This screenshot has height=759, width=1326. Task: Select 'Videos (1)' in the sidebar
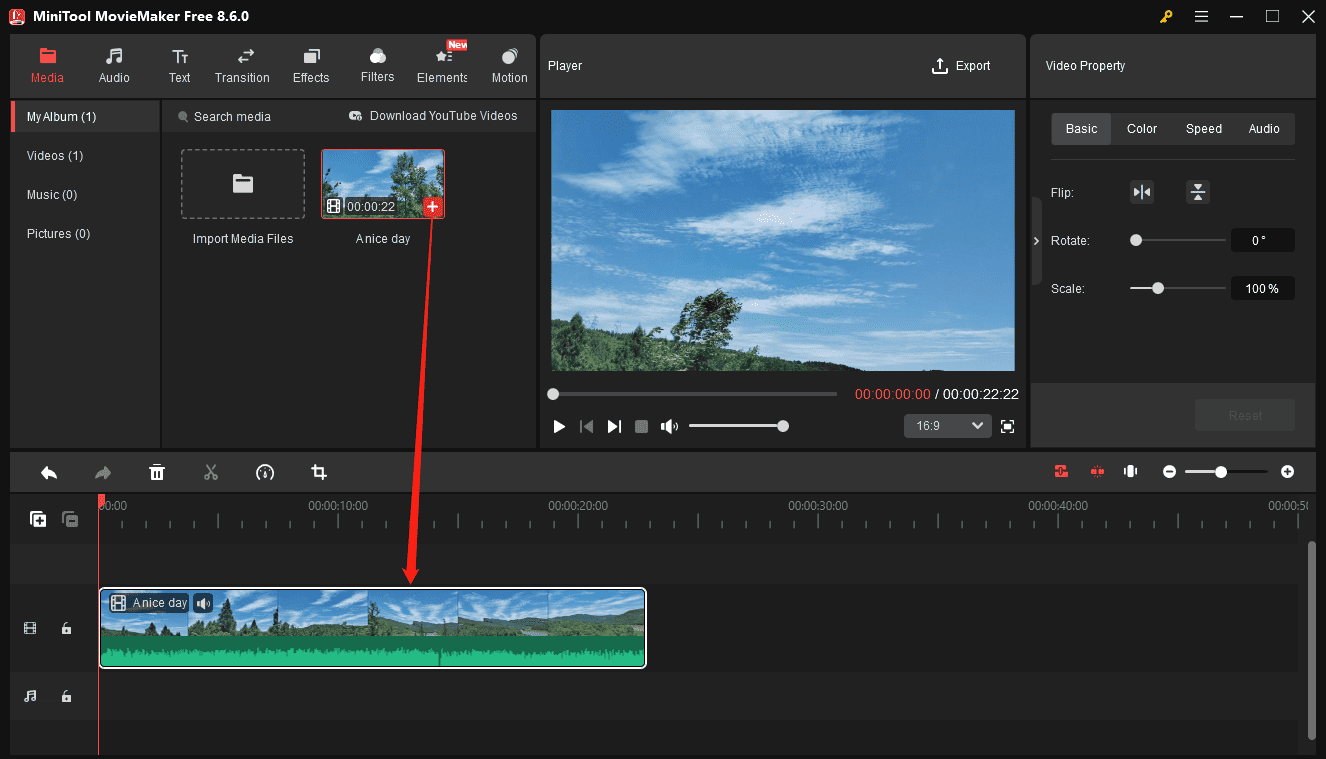point(54,155)
